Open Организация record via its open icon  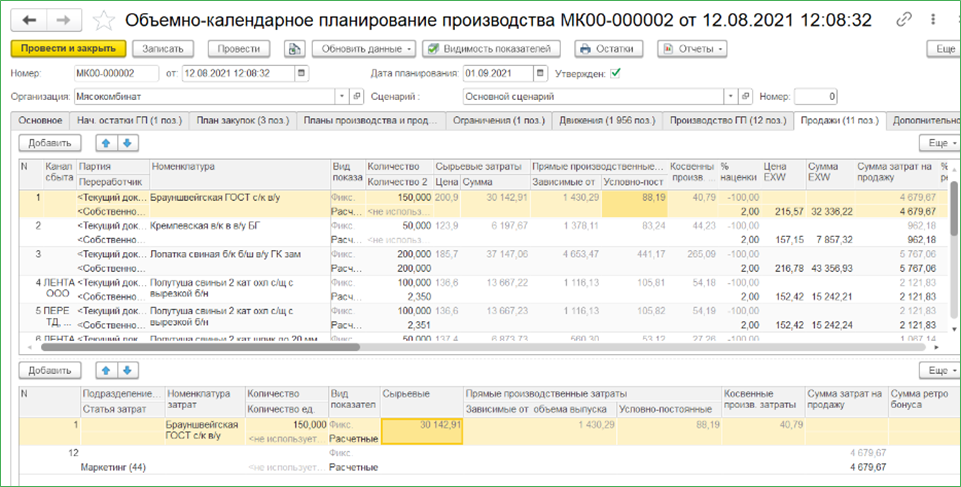coord(357,96)
